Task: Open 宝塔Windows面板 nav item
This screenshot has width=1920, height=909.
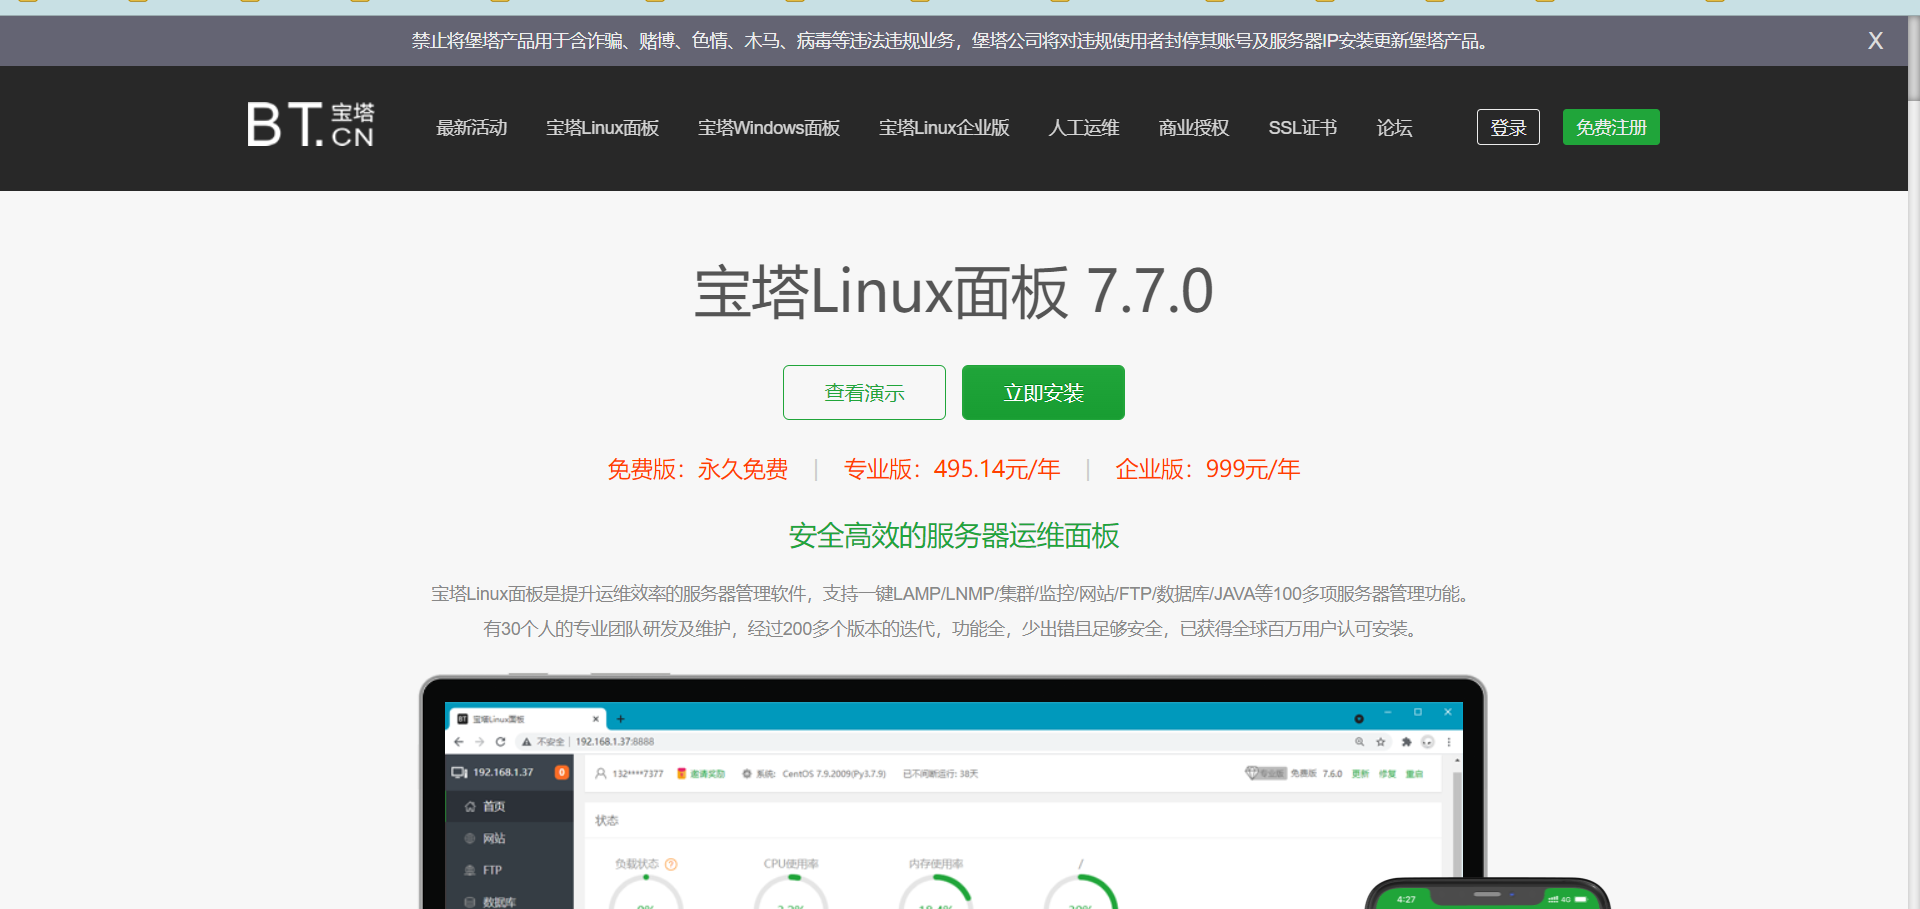Action: (769, 128)
